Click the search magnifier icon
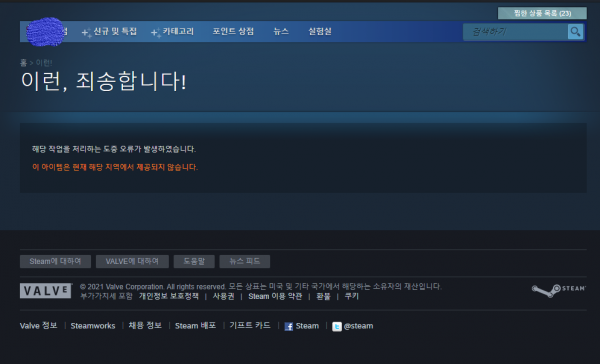The image size is (600, 364). (575, 31)
